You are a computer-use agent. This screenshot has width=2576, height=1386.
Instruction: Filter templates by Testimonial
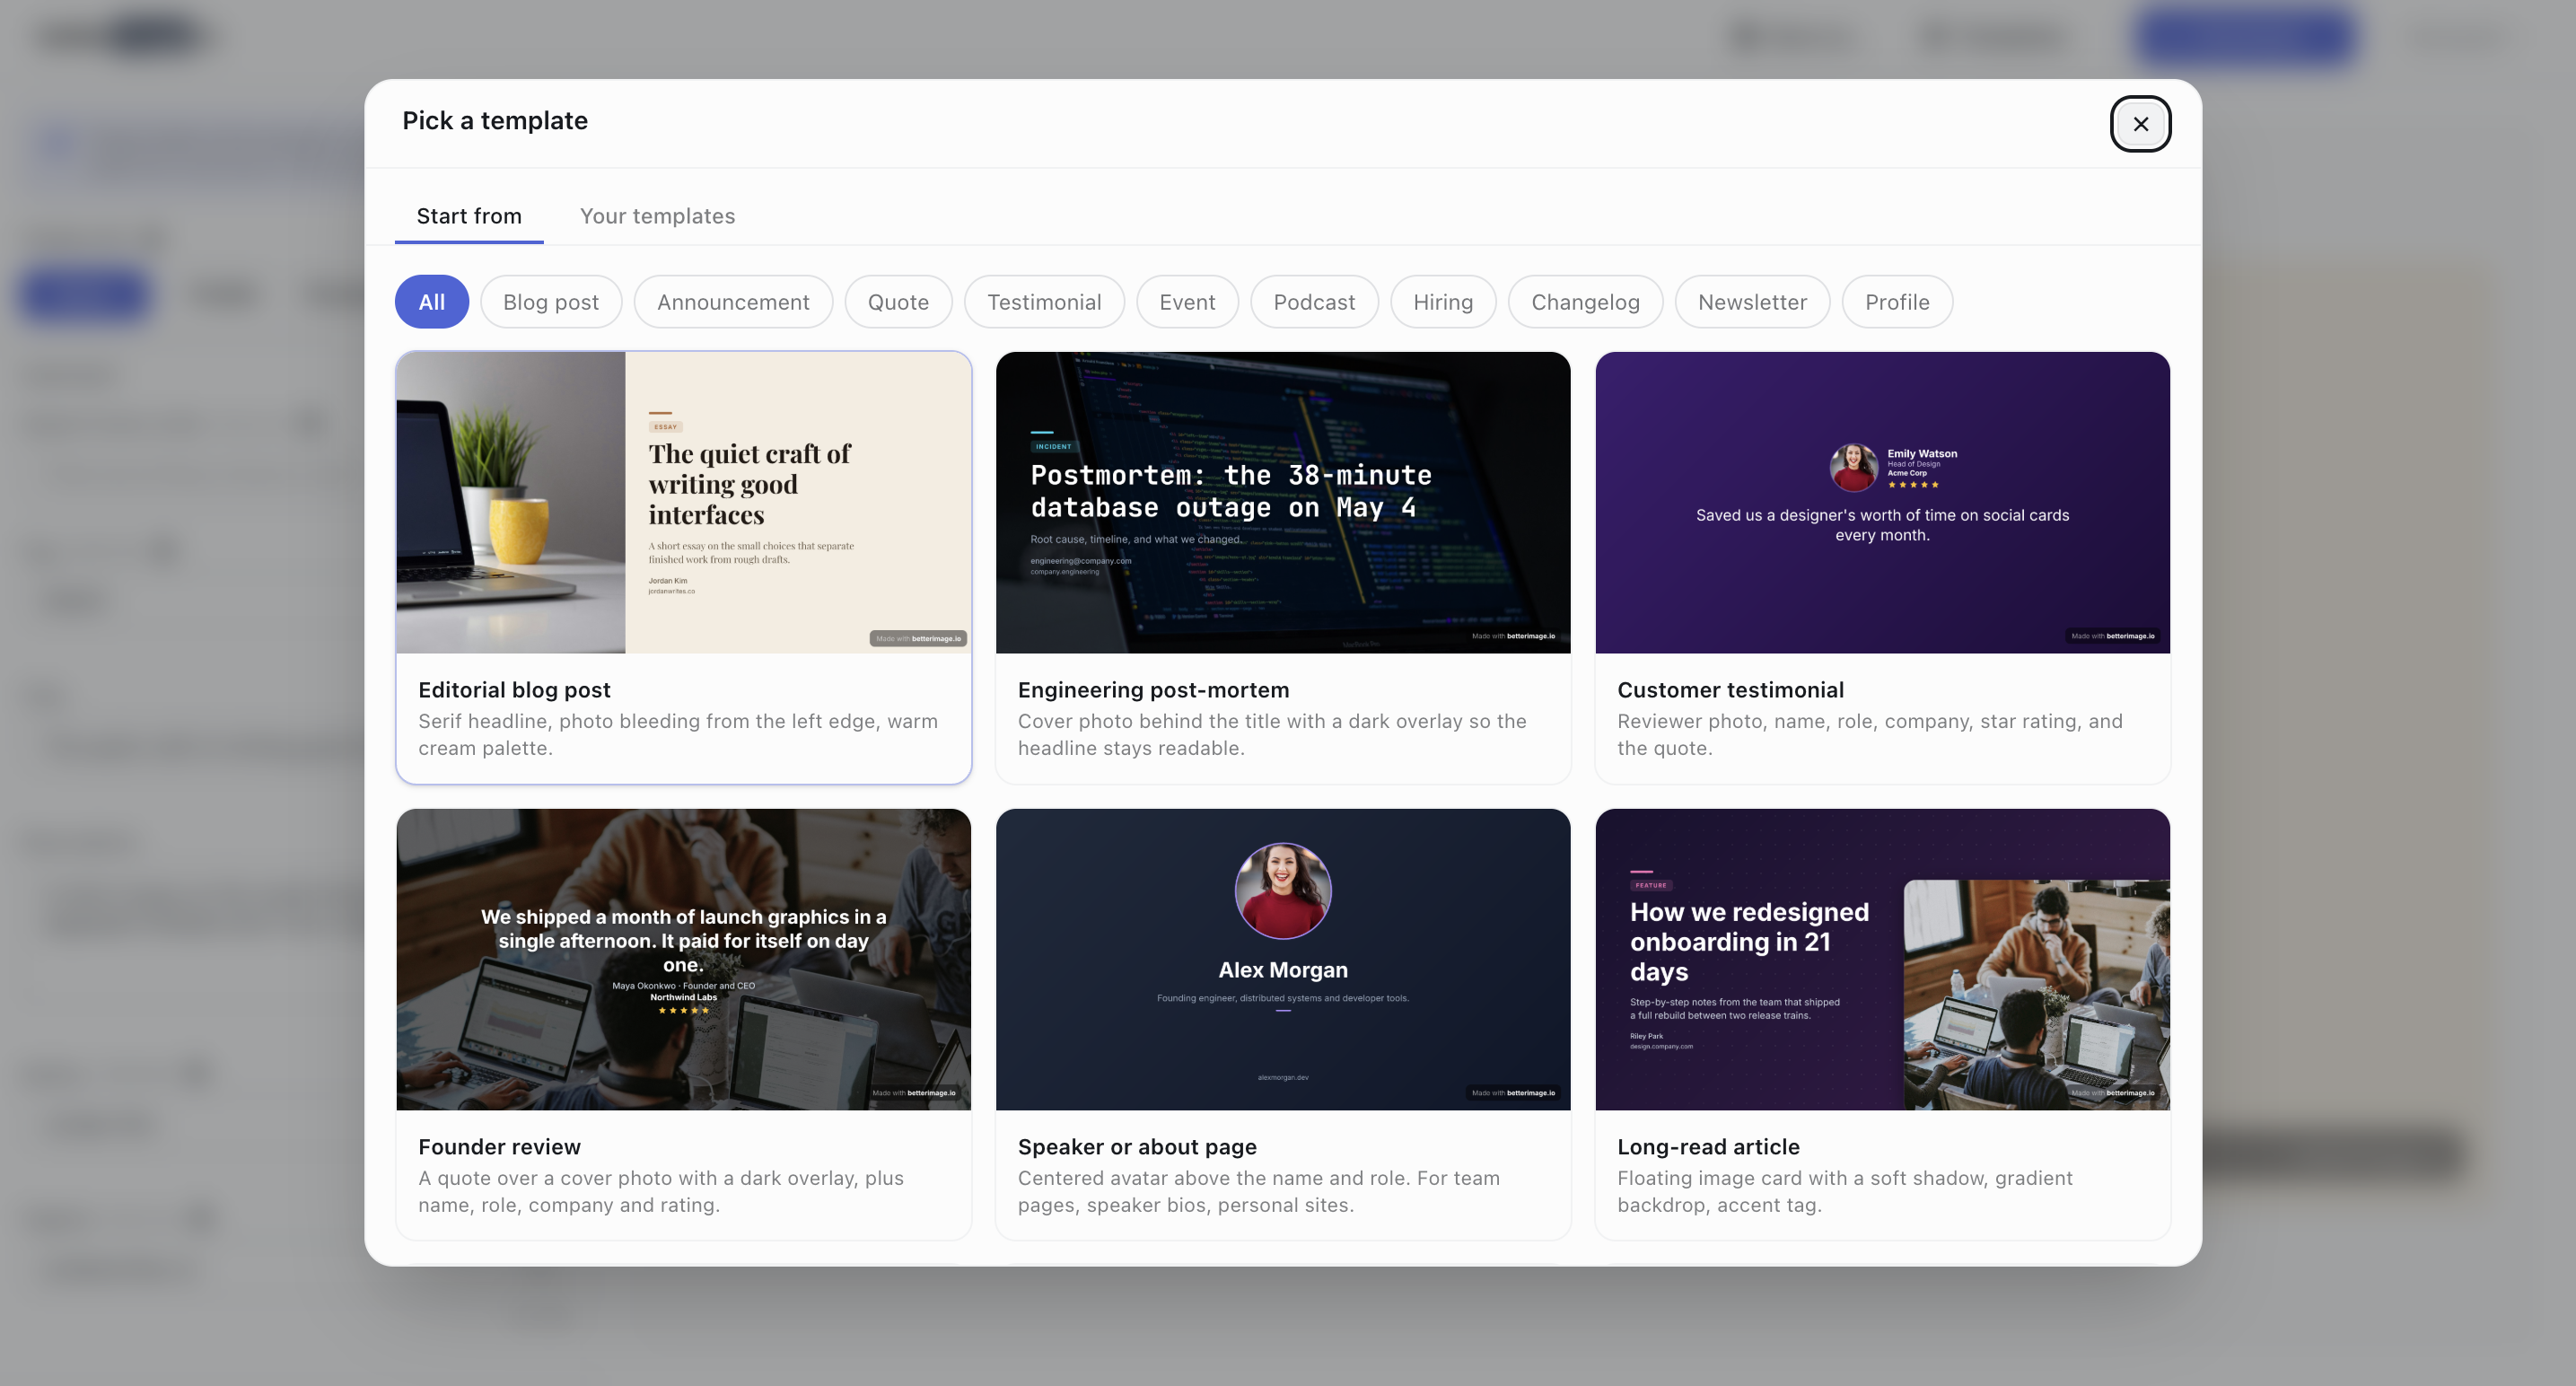(1044, 302)
